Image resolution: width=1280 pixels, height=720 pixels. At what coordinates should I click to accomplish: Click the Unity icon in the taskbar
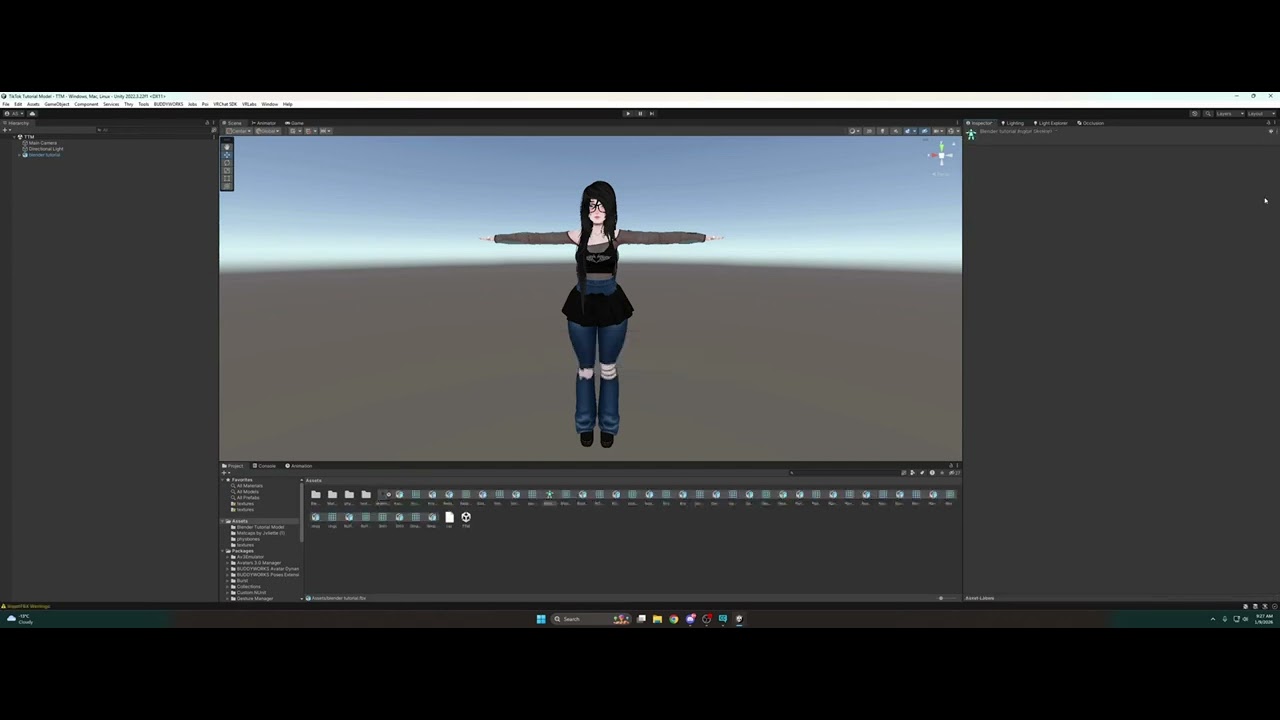click(739, 619)
